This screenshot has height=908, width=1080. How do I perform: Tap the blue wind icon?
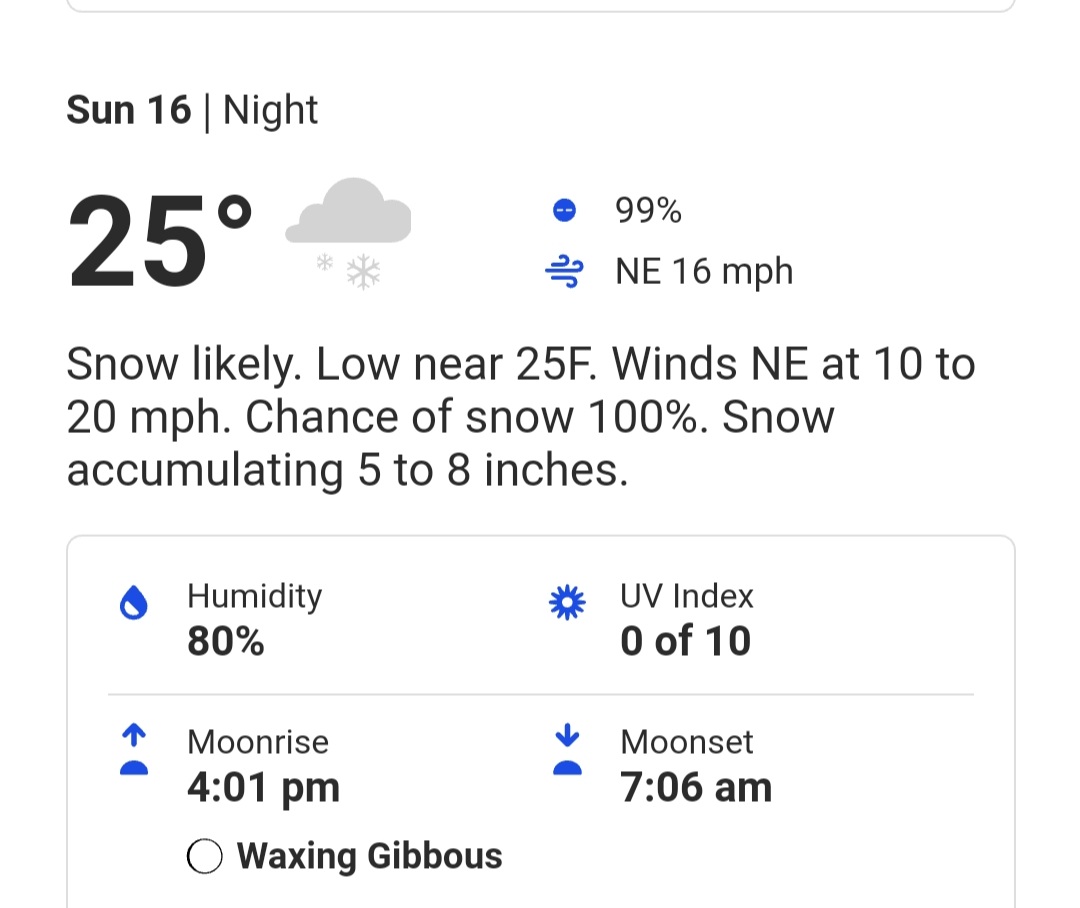pyautogui.click(x=564, y=271)
